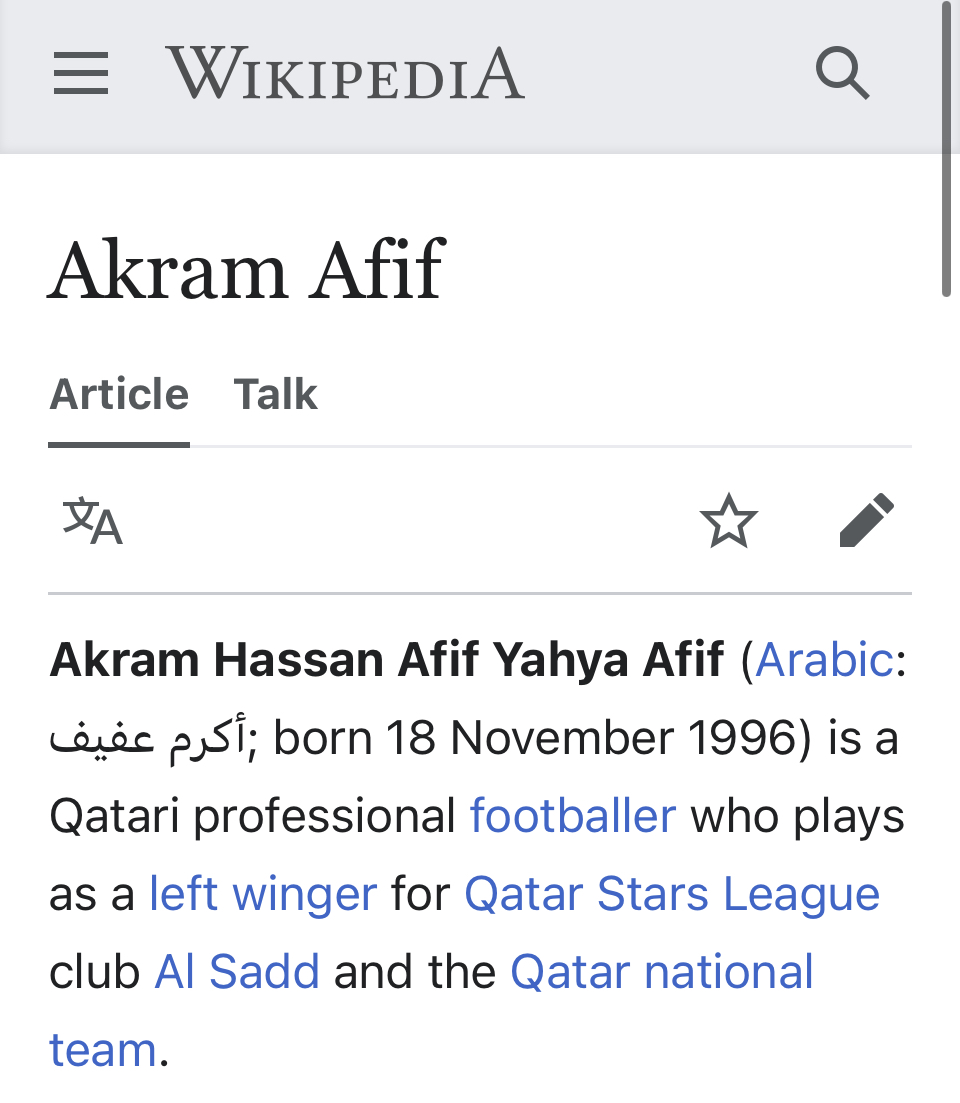Open the search magnifier icon
The height and width of the screenshot is (1103, 960).
[x=843, y=73]
